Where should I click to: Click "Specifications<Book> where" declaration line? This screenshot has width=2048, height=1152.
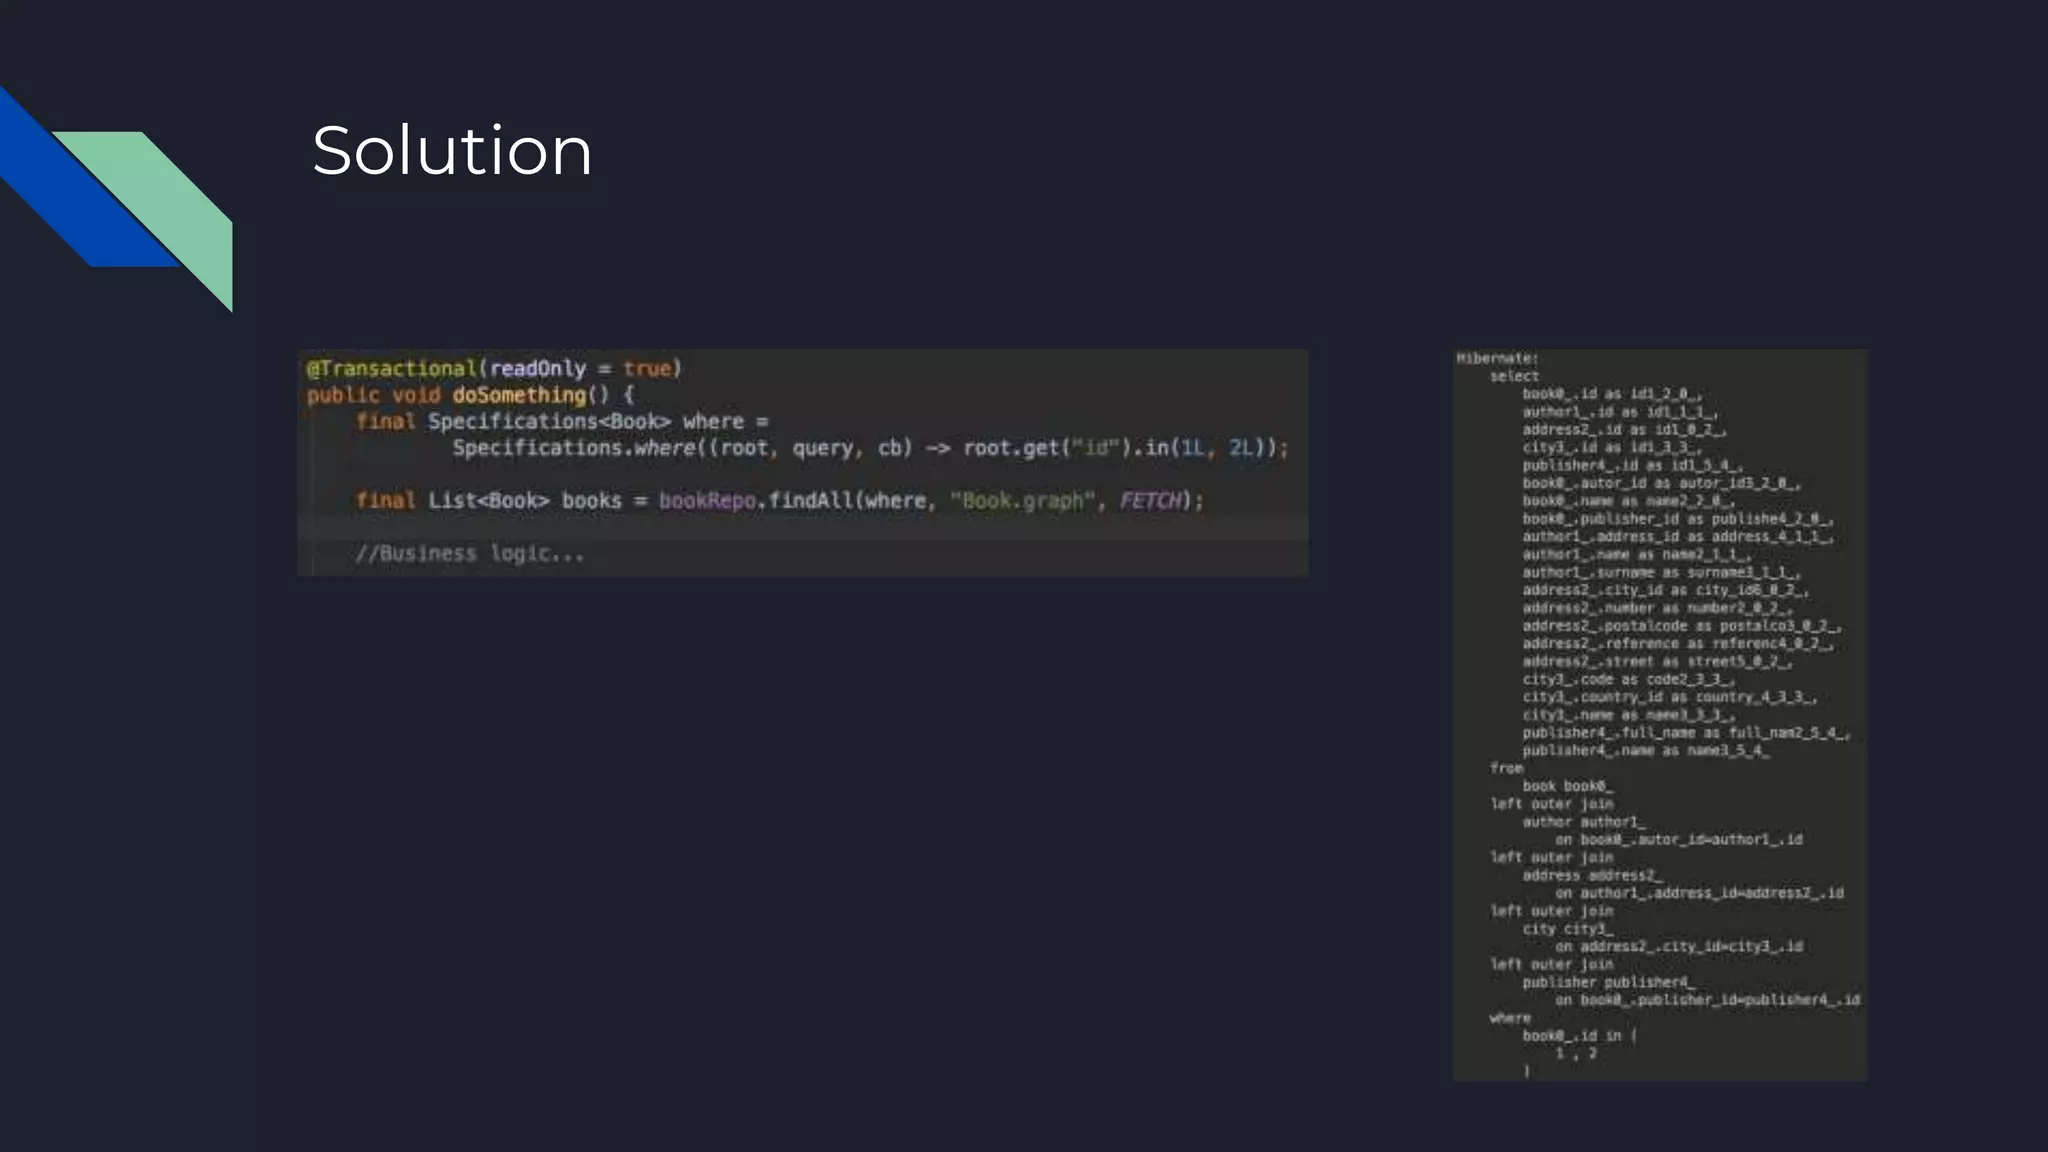pyautogui.click(x=585, y=422)
